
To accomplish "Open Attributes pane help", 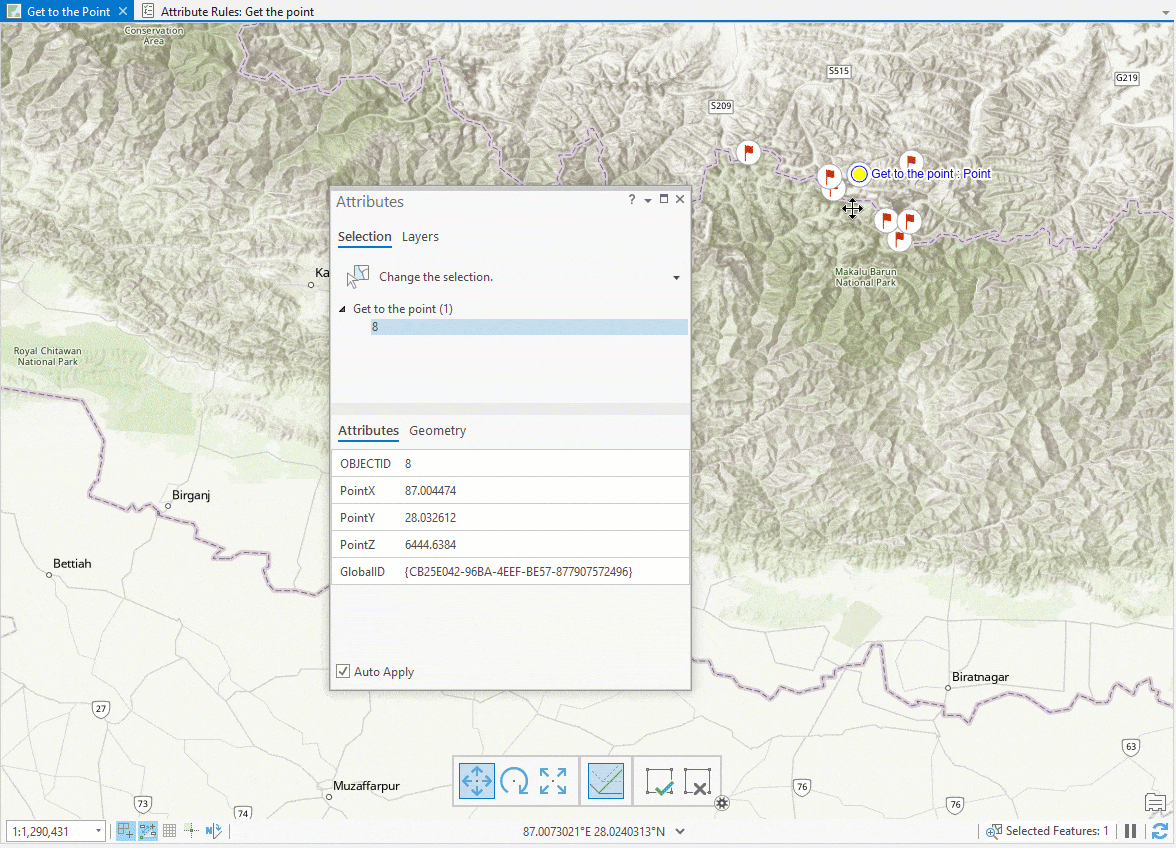I will 632,199.
